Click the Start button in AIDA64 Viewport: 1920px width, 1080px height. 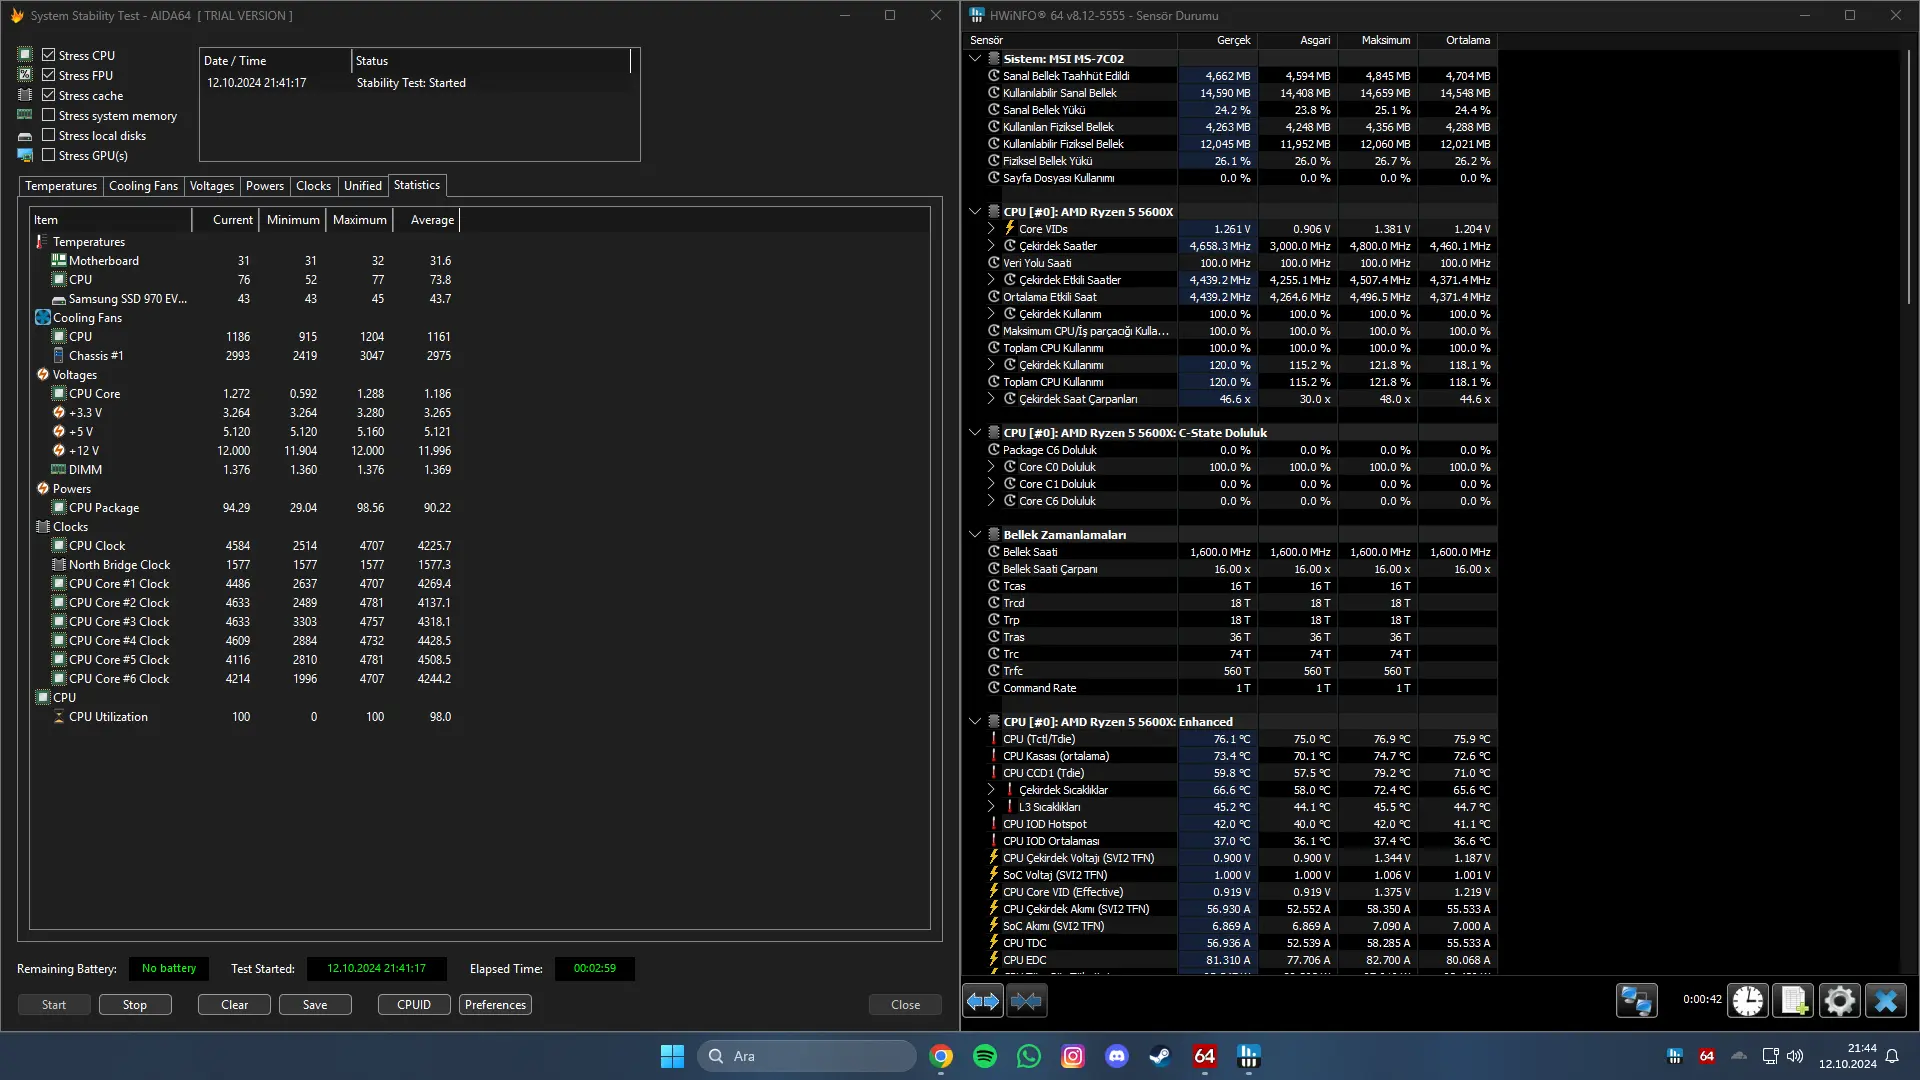pyautogui.click(x=54, y=1005)
